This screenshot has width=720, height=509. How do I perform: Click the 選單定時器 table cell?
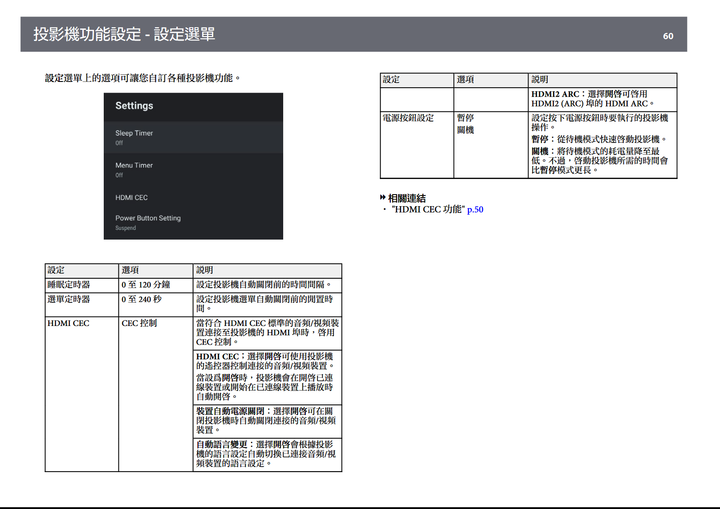[x=82, y=304]
